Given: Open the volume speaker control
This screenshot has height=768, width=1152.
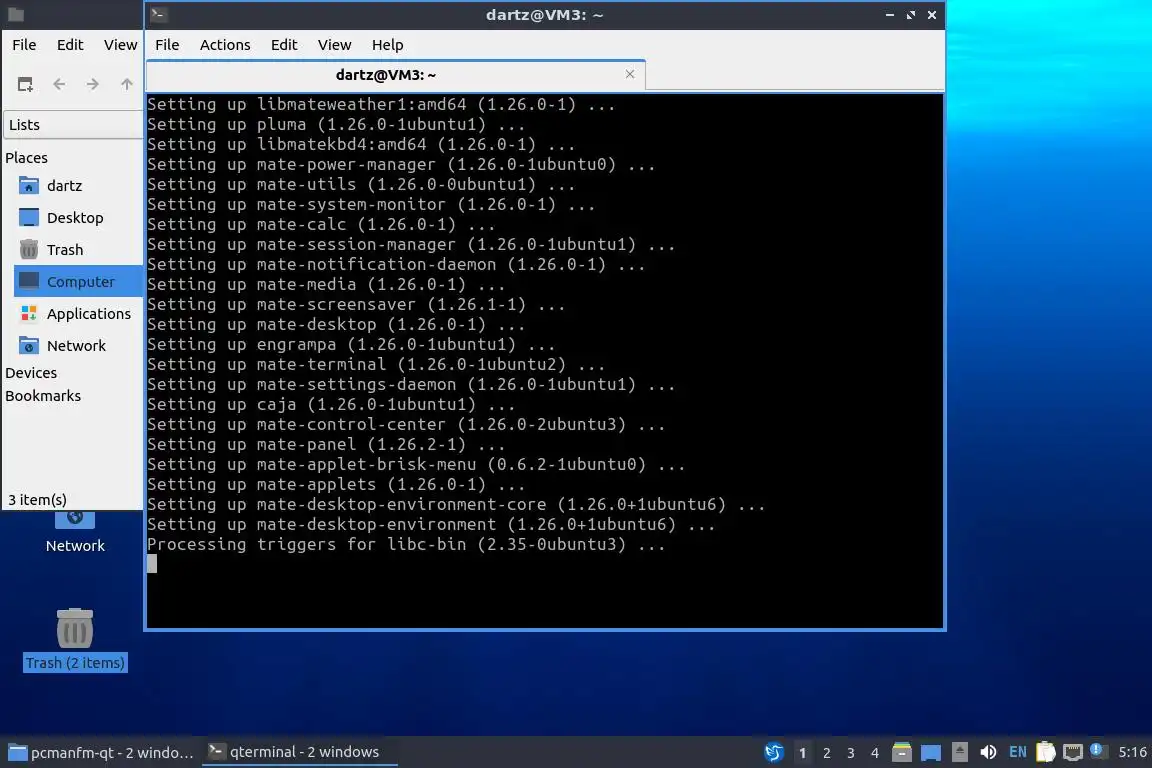Looking at the screenshot, I should click(x=988, y=752).
